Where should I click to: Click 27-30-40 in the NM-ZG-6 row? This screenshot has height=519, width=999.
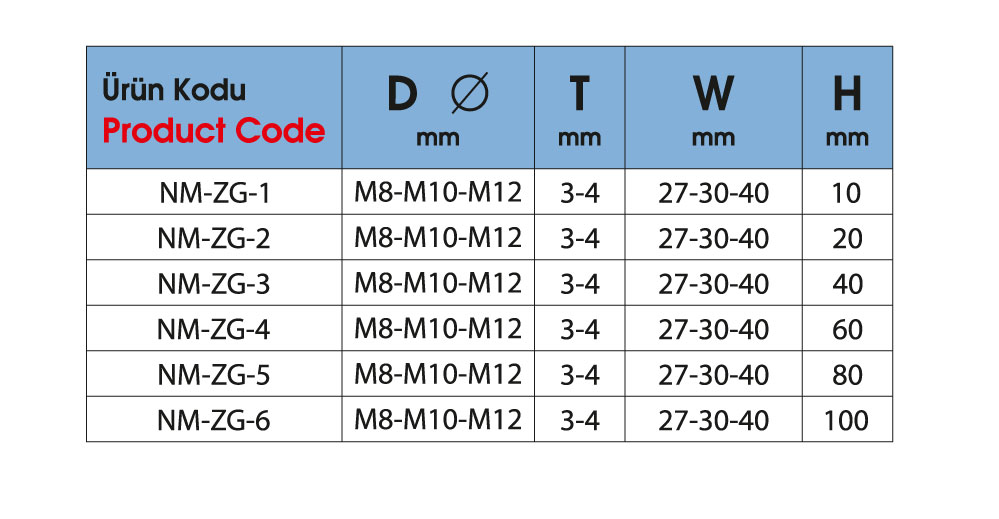pos(713,420)
